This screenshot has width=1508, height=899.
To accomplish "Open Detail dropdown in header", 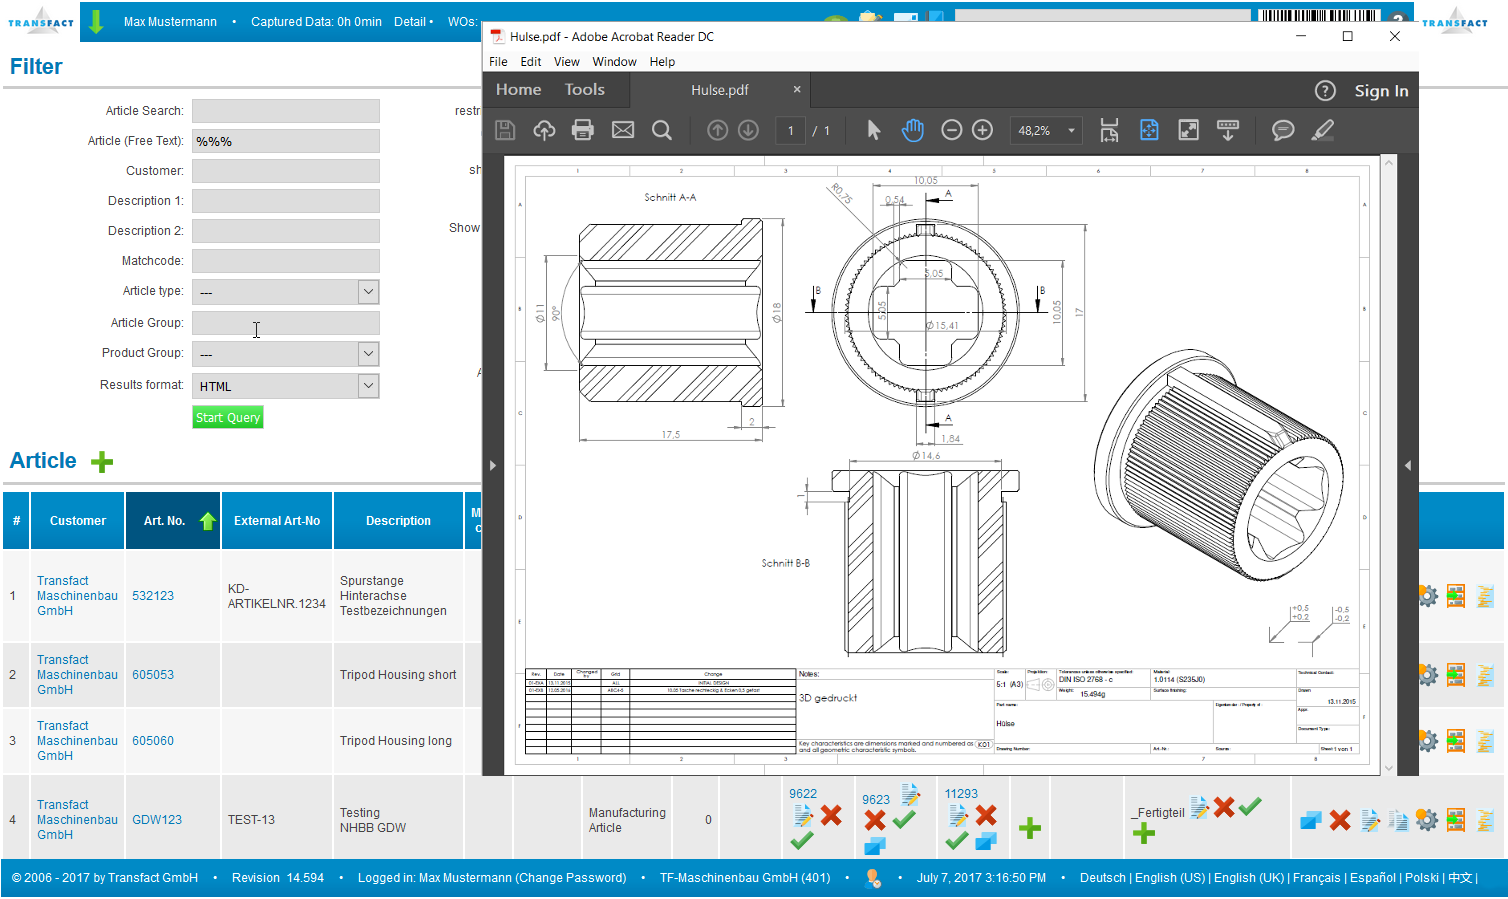I will tap(413, 21).
